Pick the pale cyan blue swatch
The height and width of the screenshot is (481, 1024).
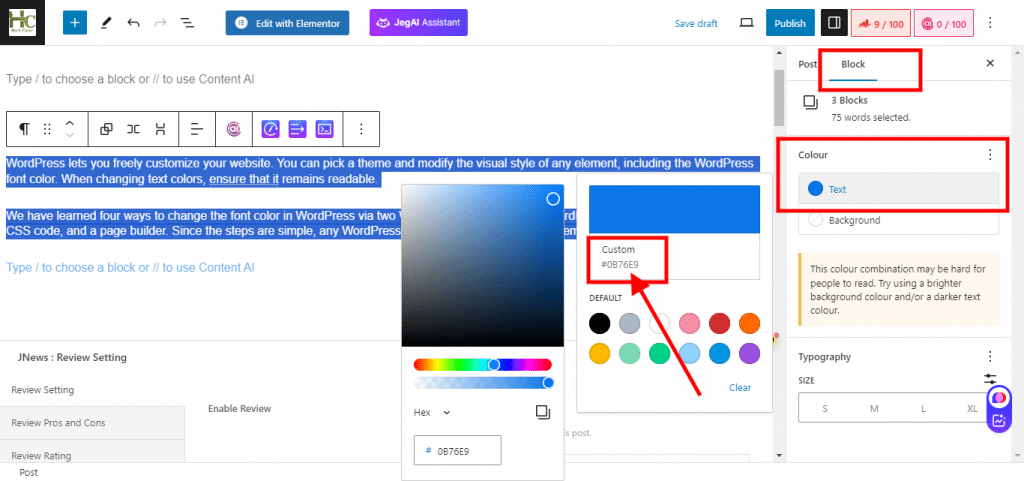tap(690, 353)
